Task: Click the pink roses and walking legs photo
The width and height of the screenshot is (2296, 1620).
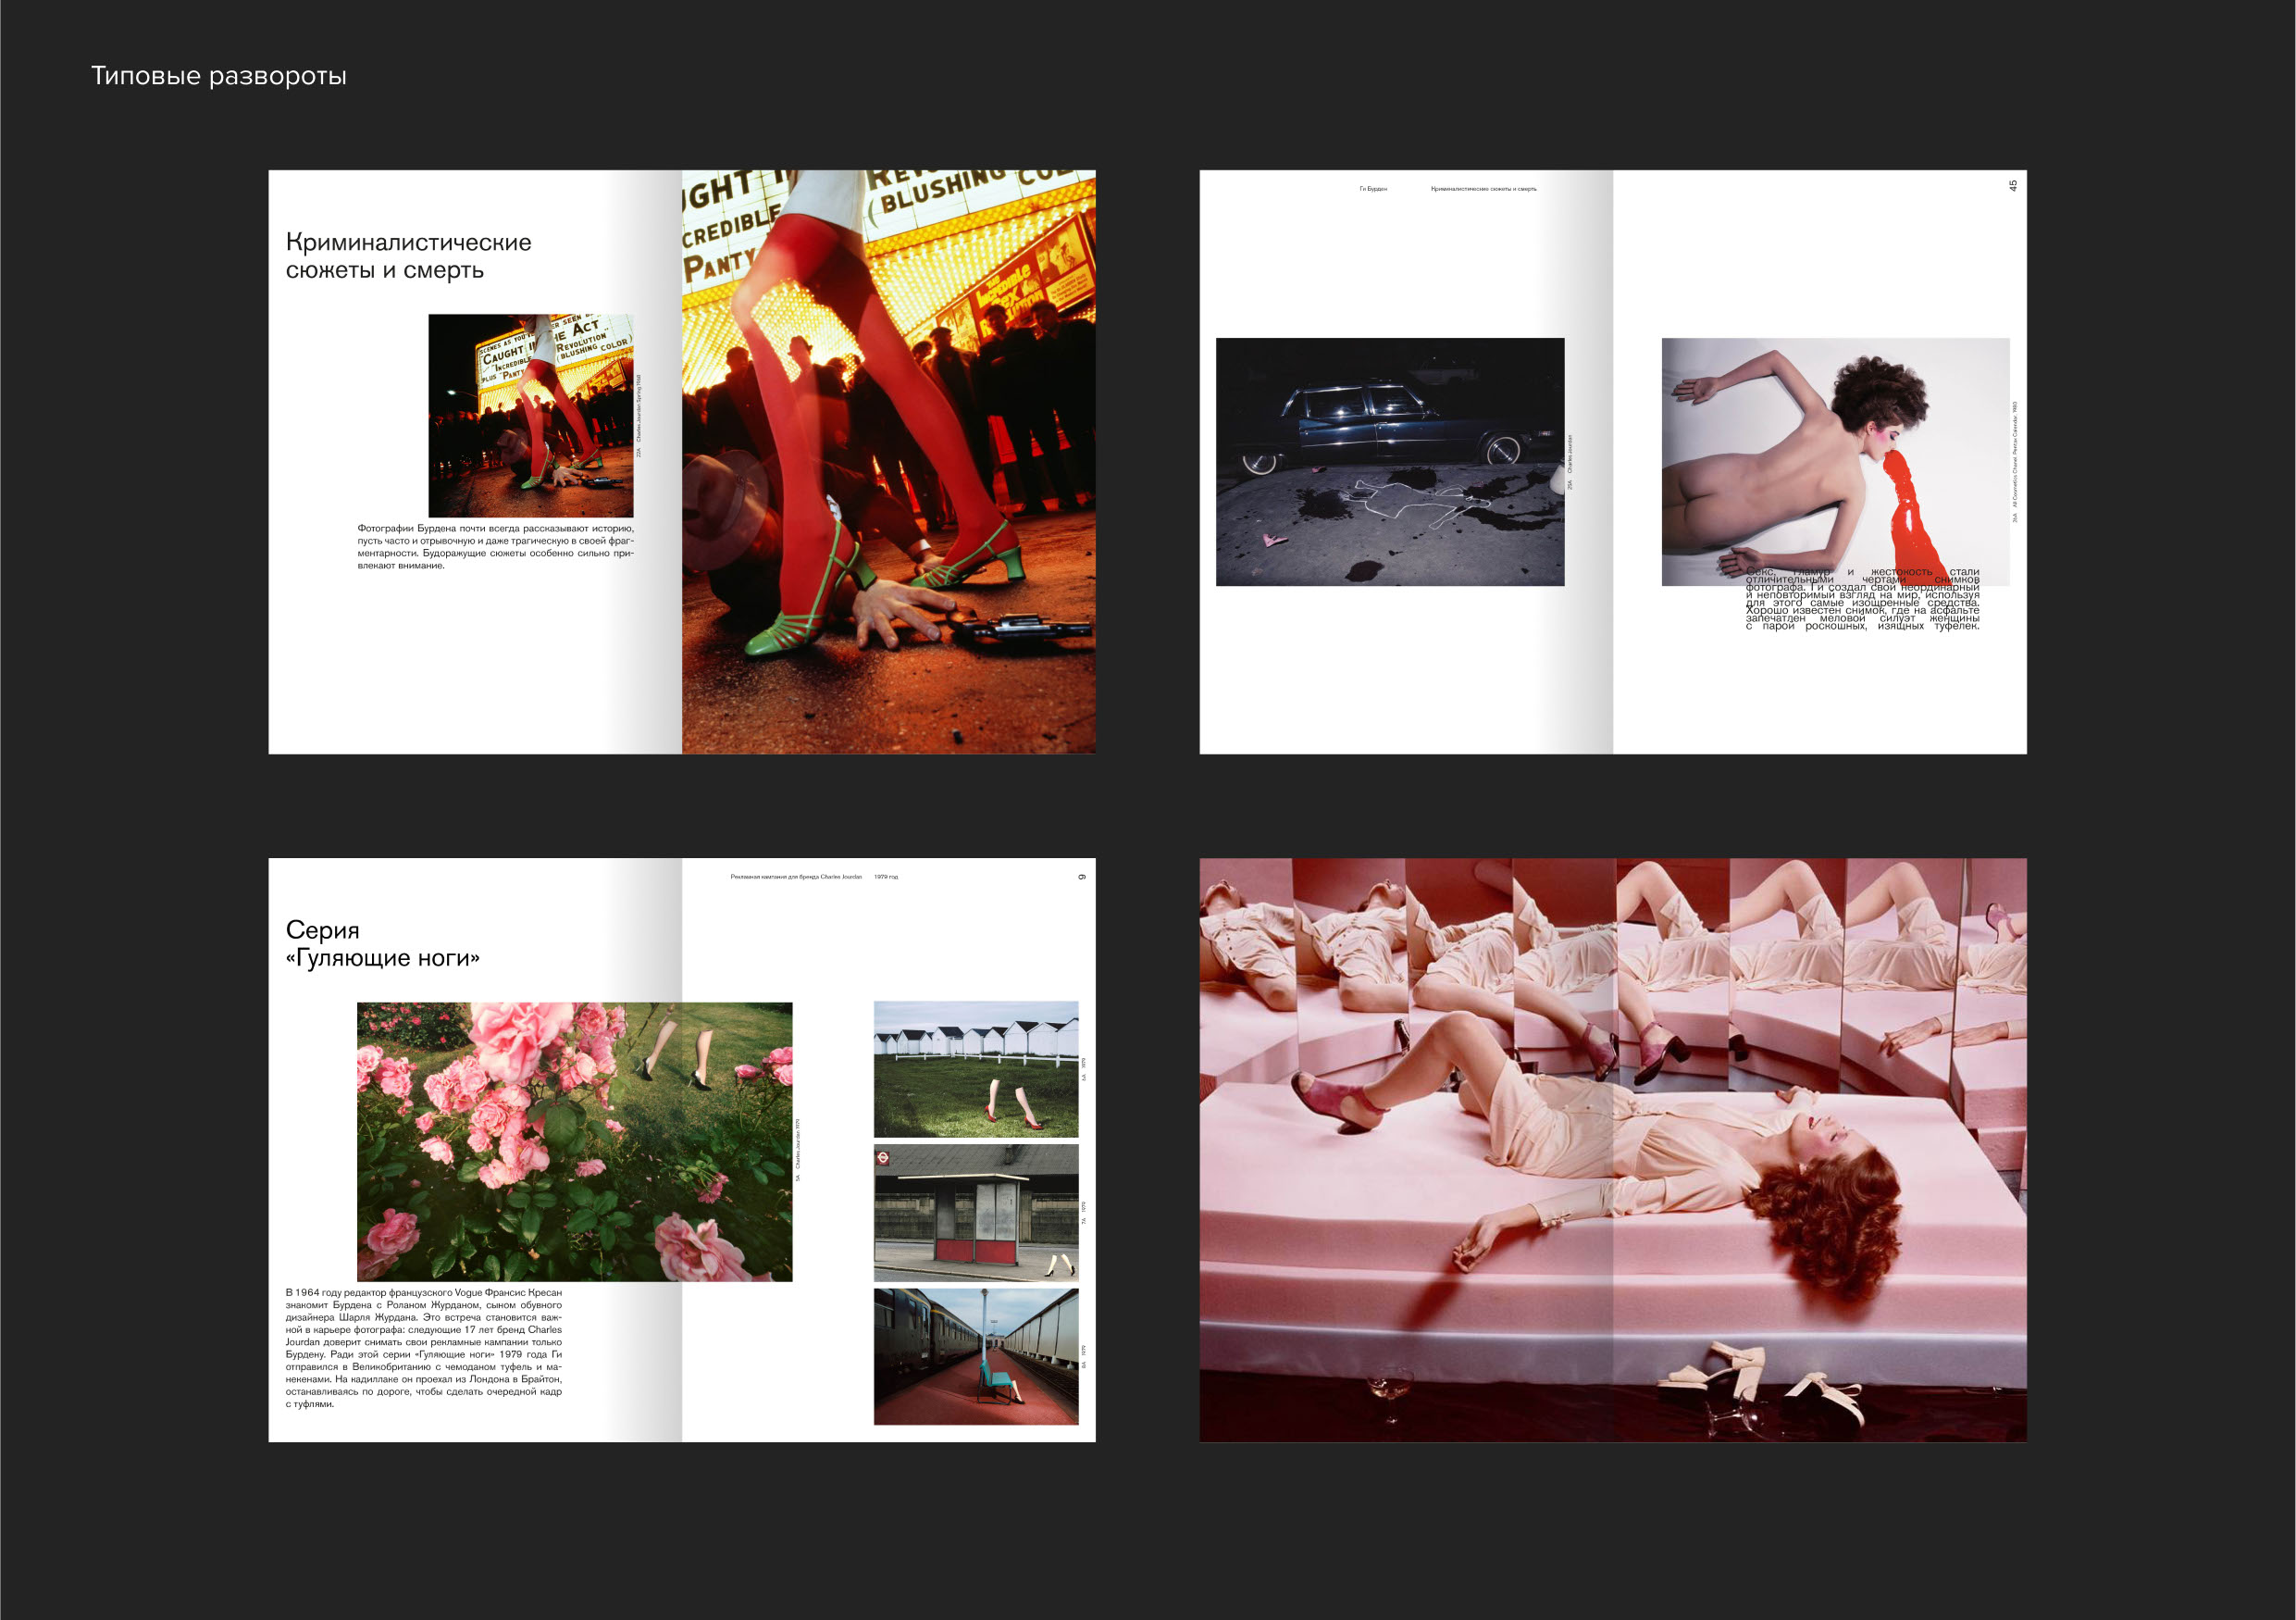Action: [x=574, y=1141]
